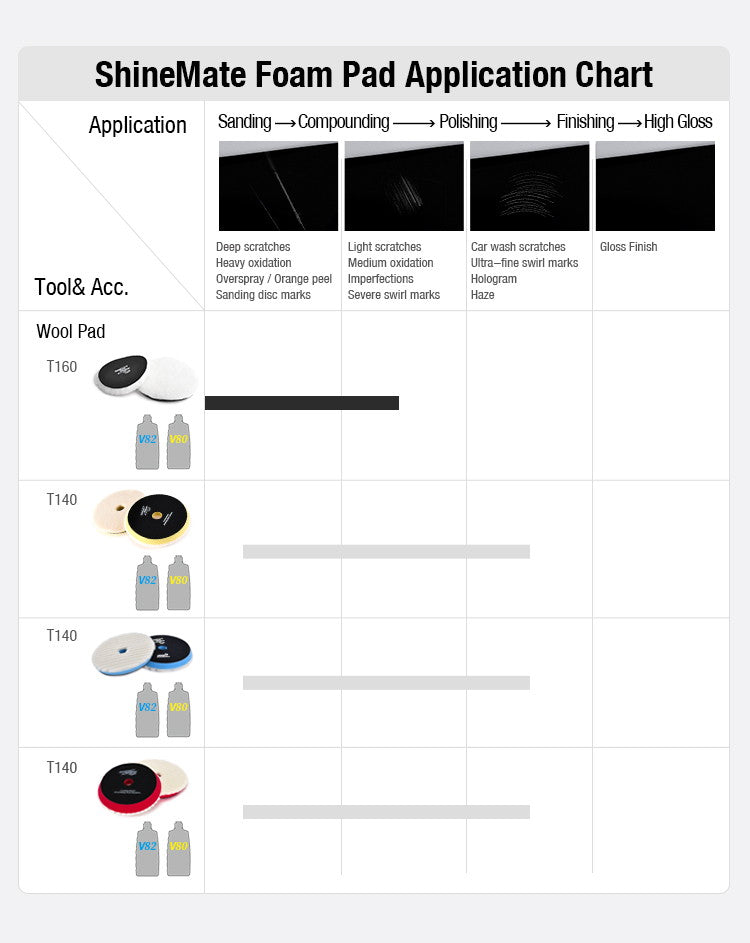Screen dimensions: 750x943
Task: Select the V80 bottle under blue T140 pad
Action: pyautogui.click(x=179, y=710)
